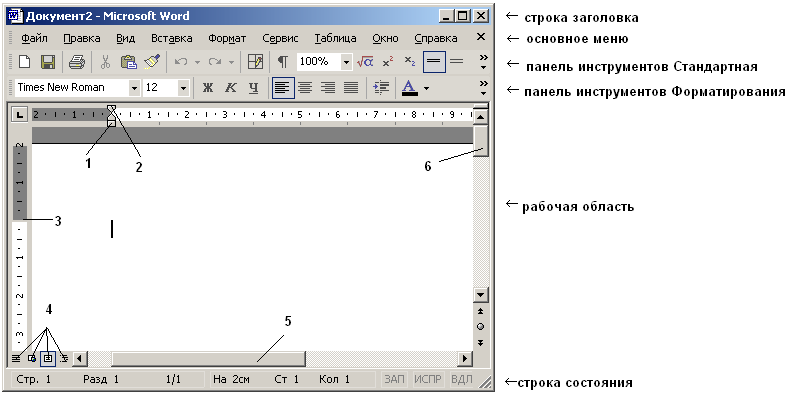Align text to the left
792x401 pixels.
coord(283,88)
